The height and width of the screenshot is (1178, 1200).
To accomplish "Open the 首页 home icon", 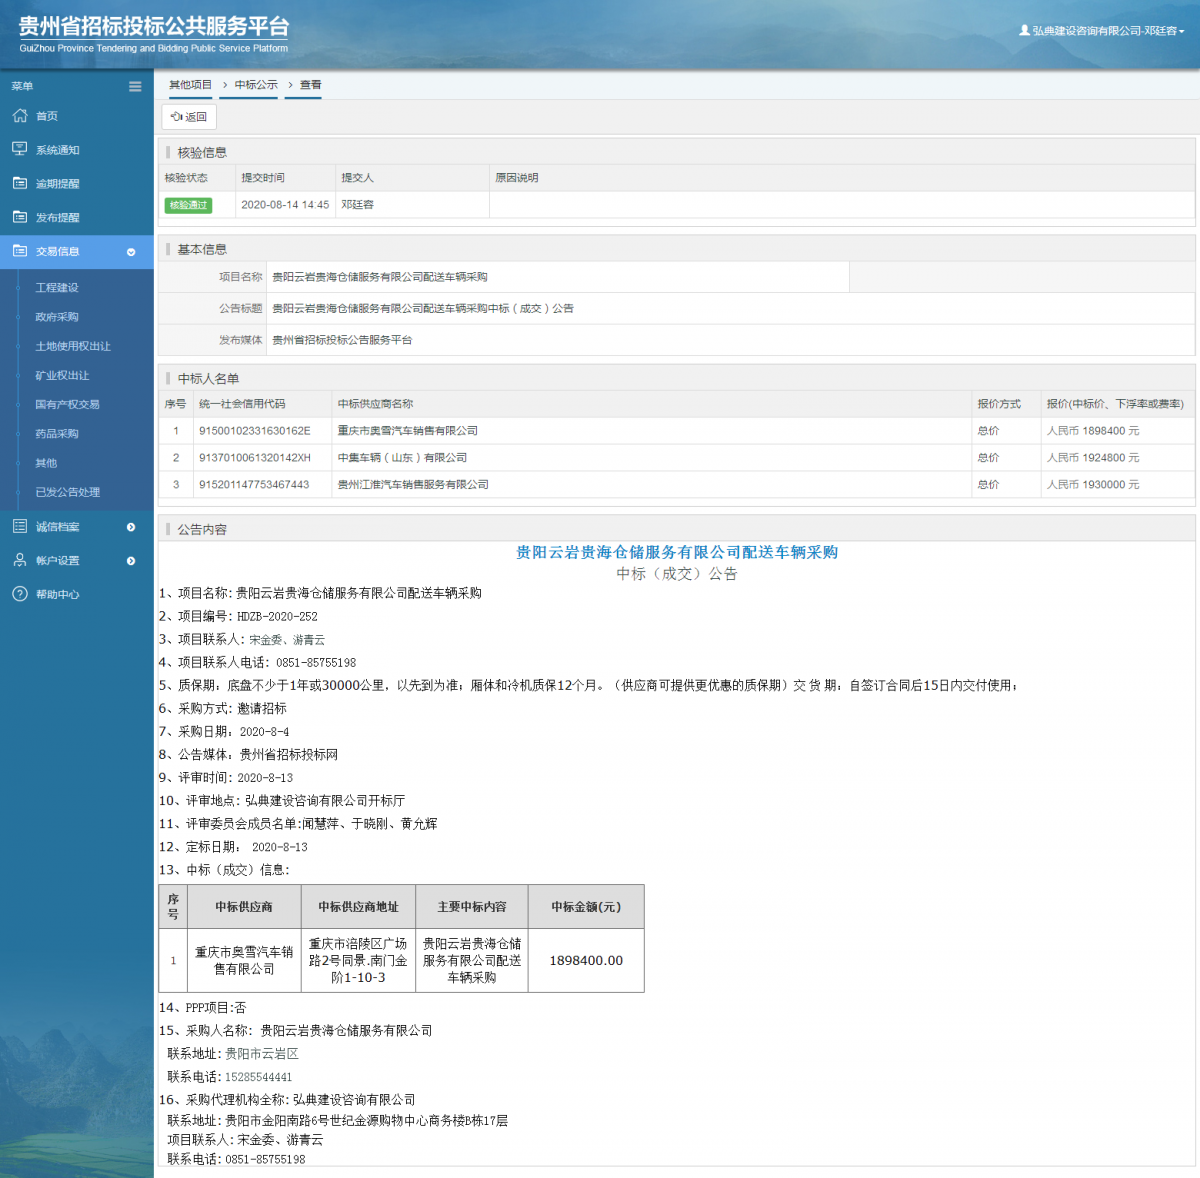I will click(20, 116).
